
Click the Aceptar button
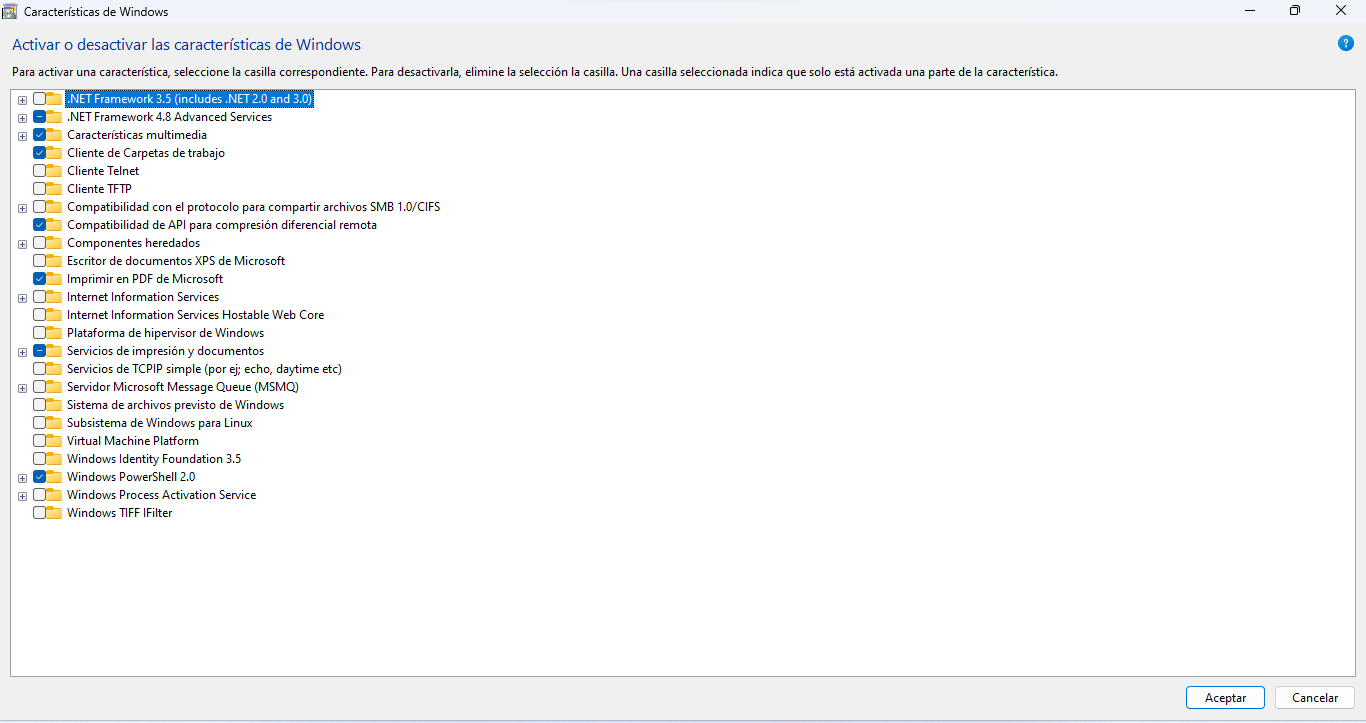(x=1225, y=698)
